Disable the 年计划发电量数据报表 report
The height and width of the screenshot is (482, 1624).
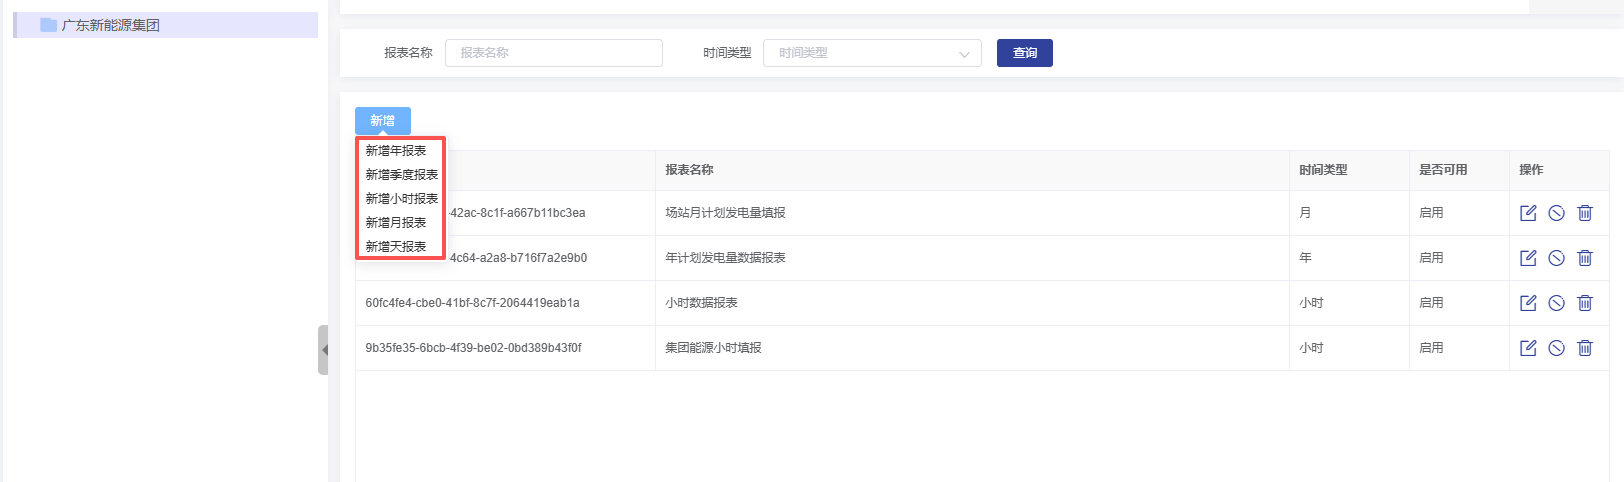[x=1556, y=258]
